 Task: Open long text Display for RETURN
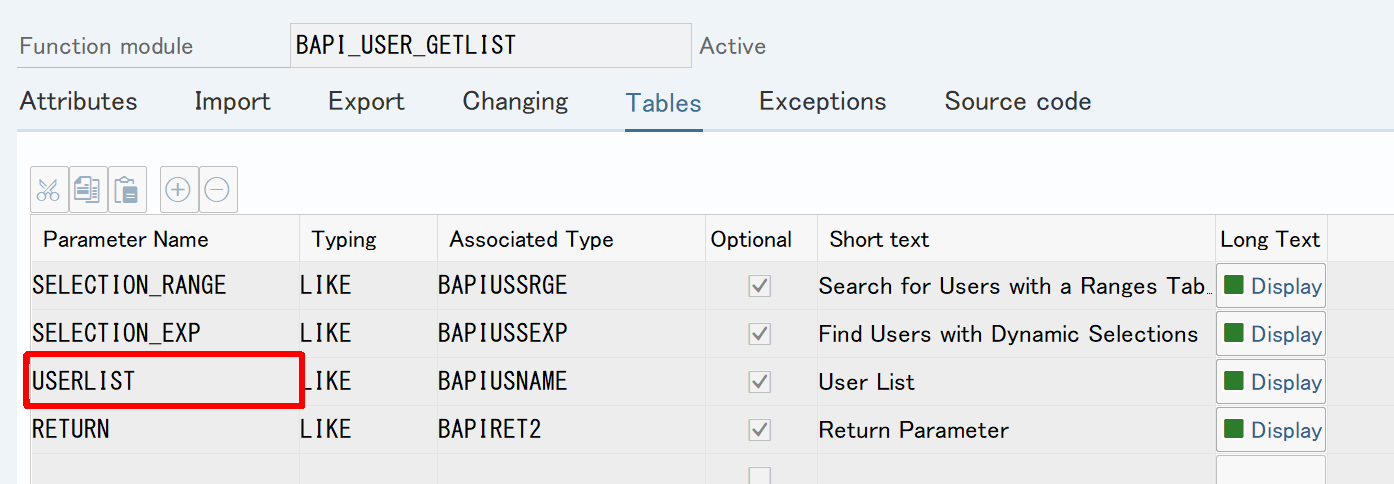point(1271,430)
